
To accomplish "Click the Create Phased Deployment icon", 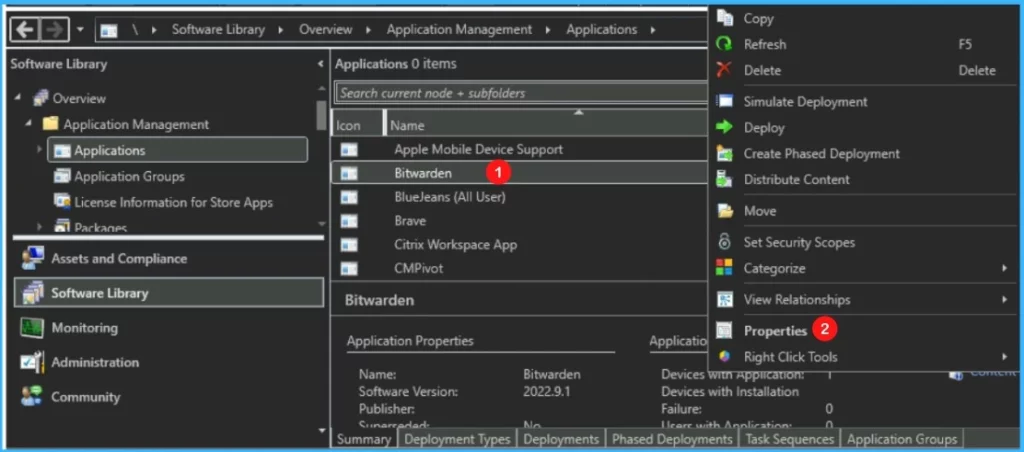I will pos(724,153).
